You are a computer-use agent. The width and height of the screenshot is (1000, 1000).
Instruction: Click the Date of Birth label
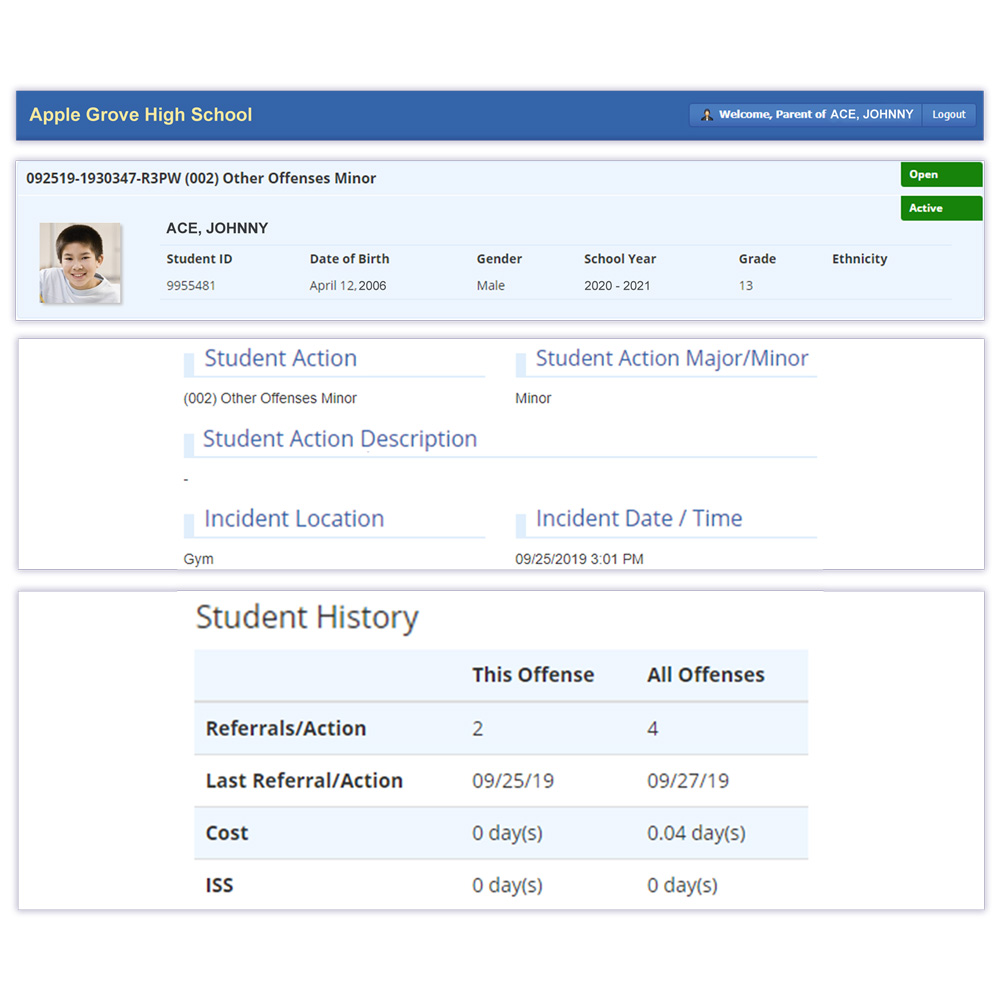pyautogui.click(x=349, y=259)
